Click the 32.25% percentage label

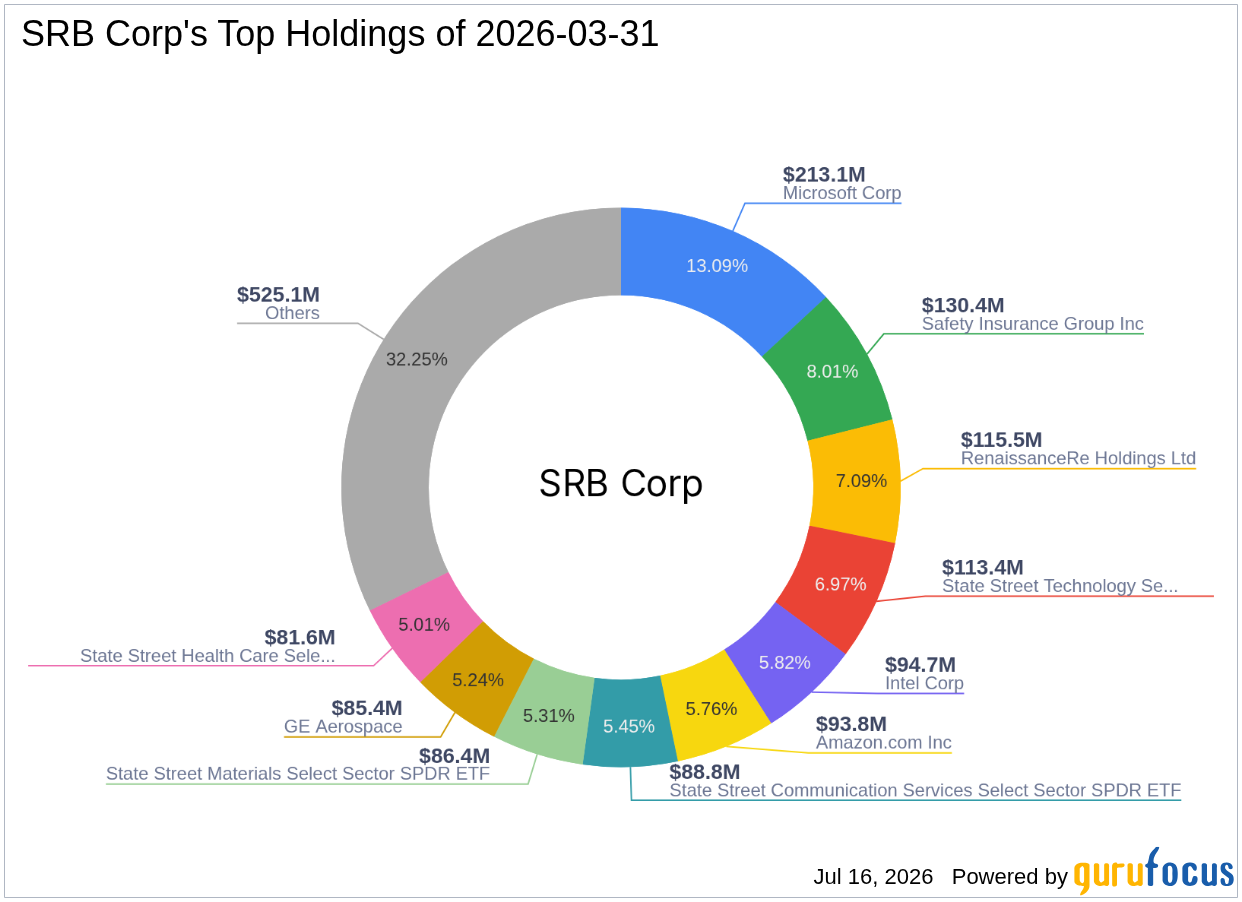[417, 359]
